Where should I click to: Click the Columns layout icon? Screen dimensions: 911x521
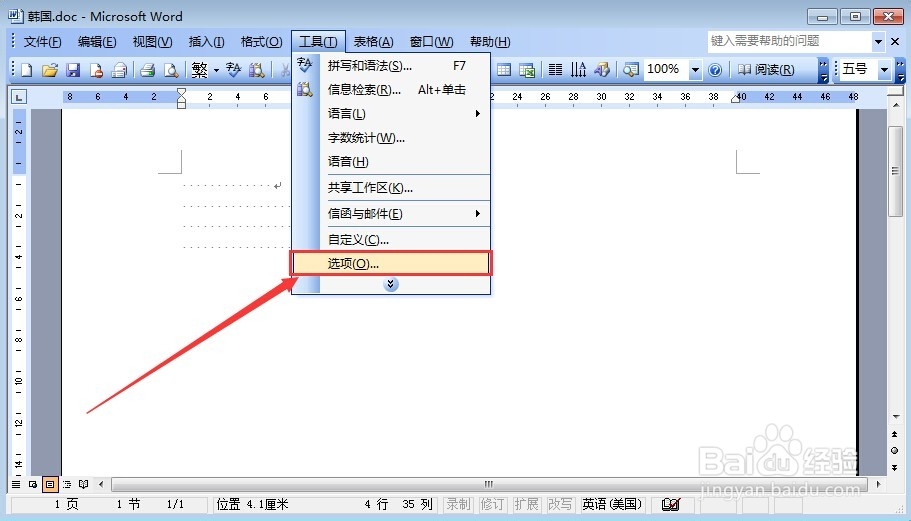click(555, 70)
